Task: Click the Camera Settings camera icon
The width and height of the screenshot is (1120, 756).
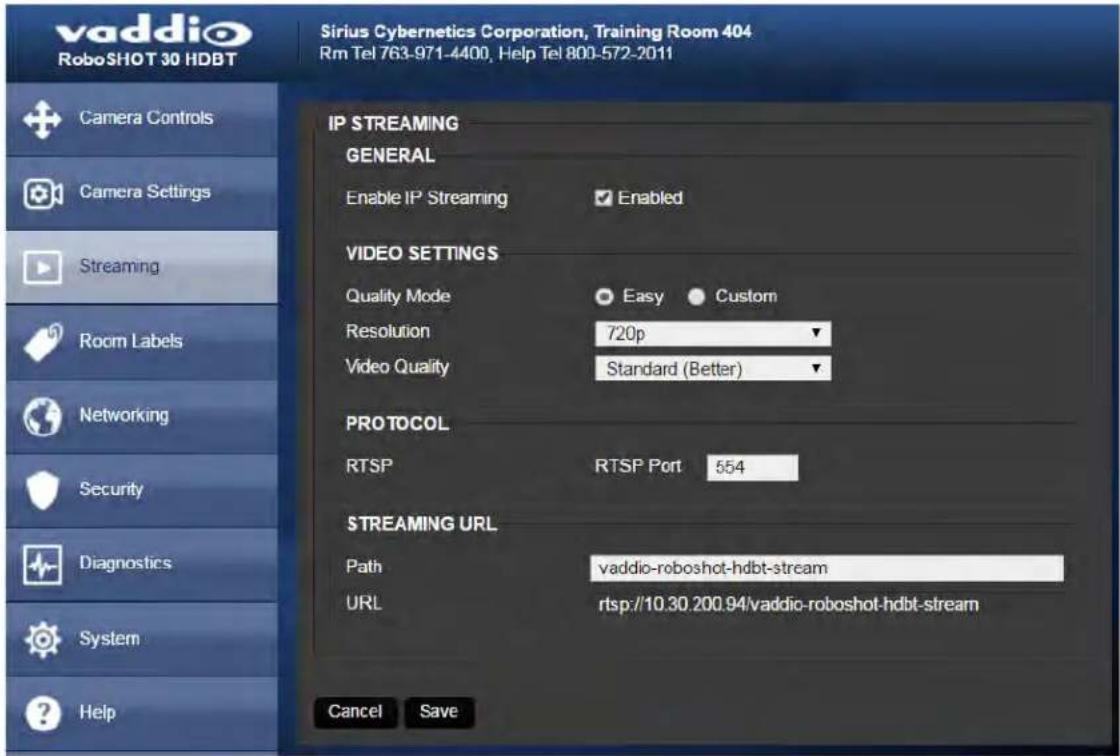Action: click(43, 194)
